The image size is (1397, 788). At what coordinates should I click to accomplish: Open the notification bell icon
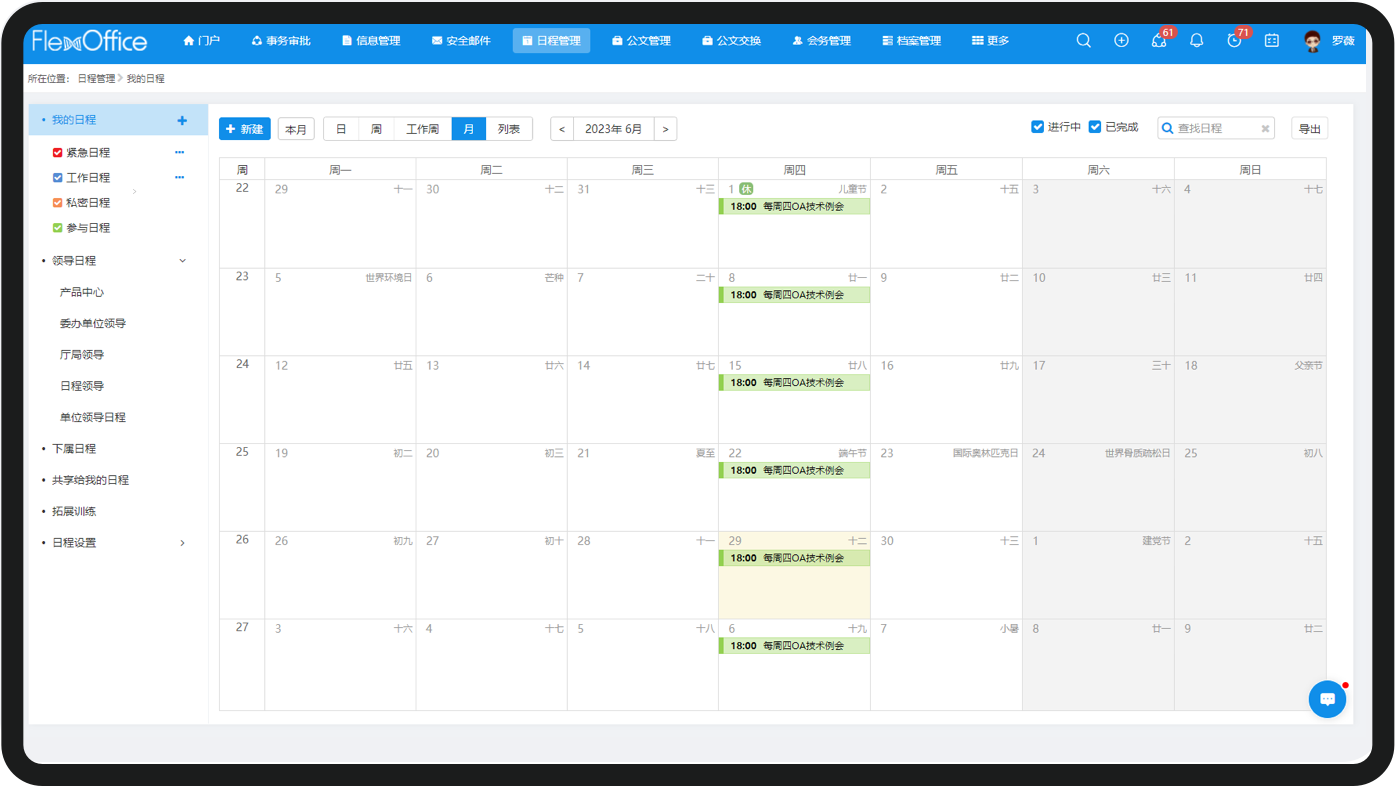(x=1196, y=41)
